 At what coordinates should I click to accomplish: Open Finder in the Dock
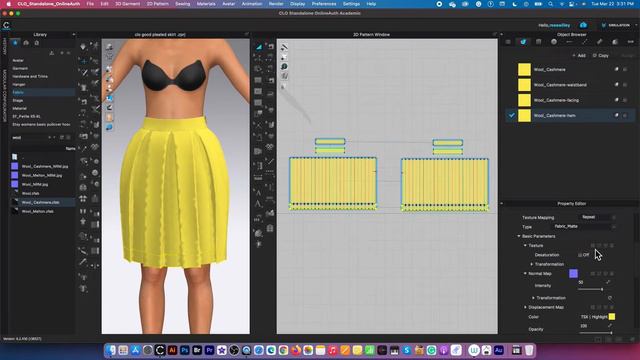click(111, 350)
